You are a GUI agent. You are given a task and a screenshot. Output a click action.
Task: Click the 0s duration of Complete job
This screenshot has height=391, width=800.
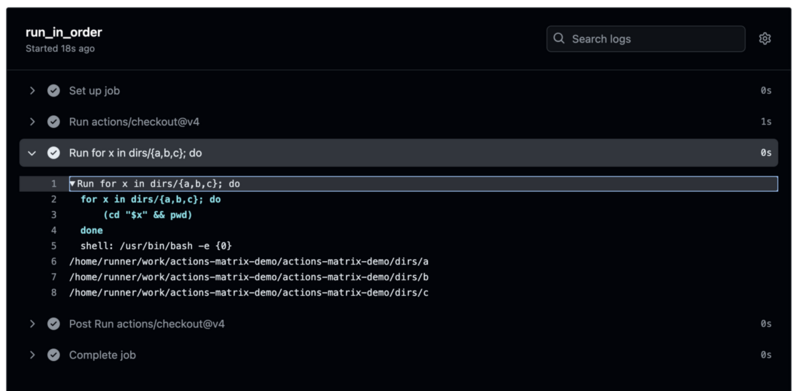(766, 355)
